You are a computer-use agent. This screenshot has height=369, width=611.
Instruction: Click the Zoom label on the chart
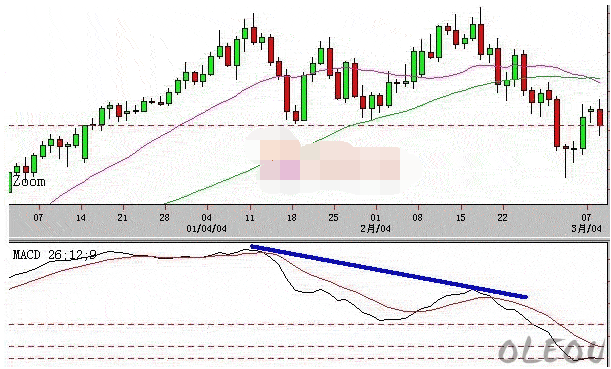click(29, 182)
